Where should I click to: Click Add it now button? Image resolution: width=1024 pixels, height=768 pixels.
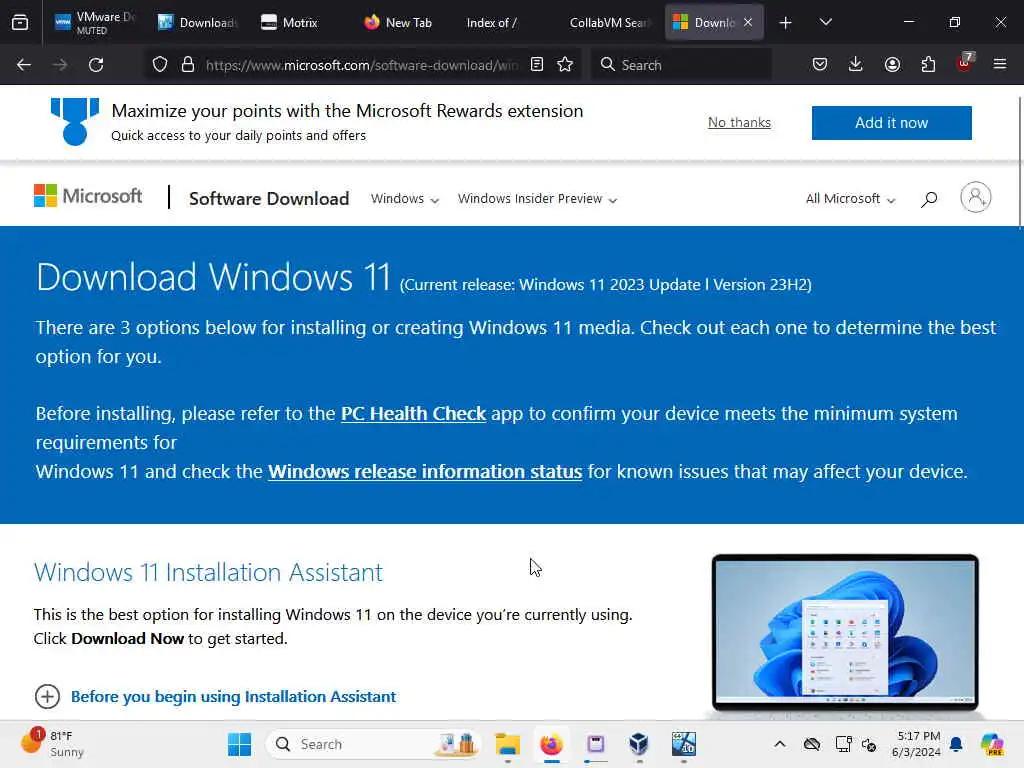point(891,123)
